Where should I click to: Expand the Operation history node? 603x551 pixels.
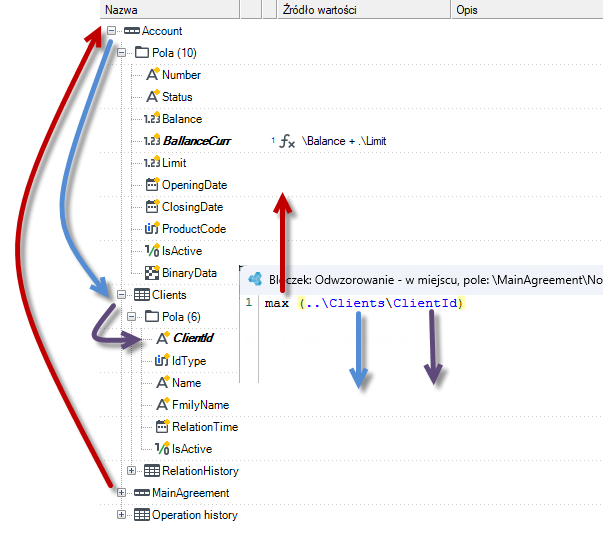121,514
